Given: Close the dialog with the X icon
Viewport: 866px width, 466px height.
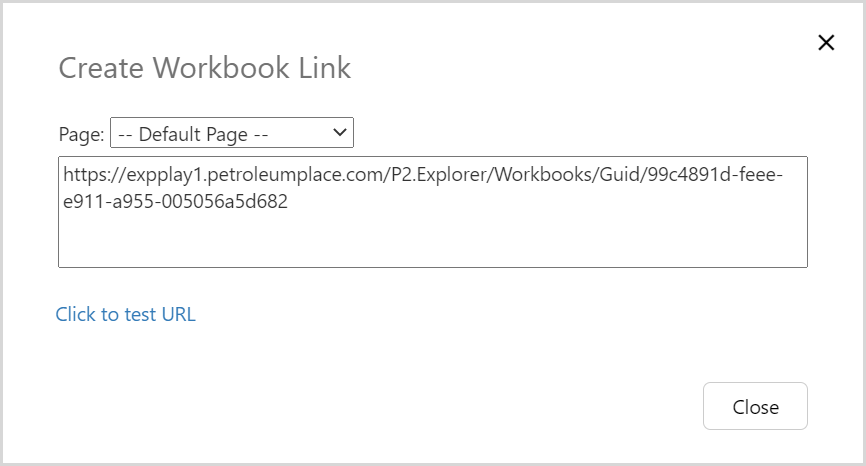Looking at the screenshot, I should coord(826,70).
